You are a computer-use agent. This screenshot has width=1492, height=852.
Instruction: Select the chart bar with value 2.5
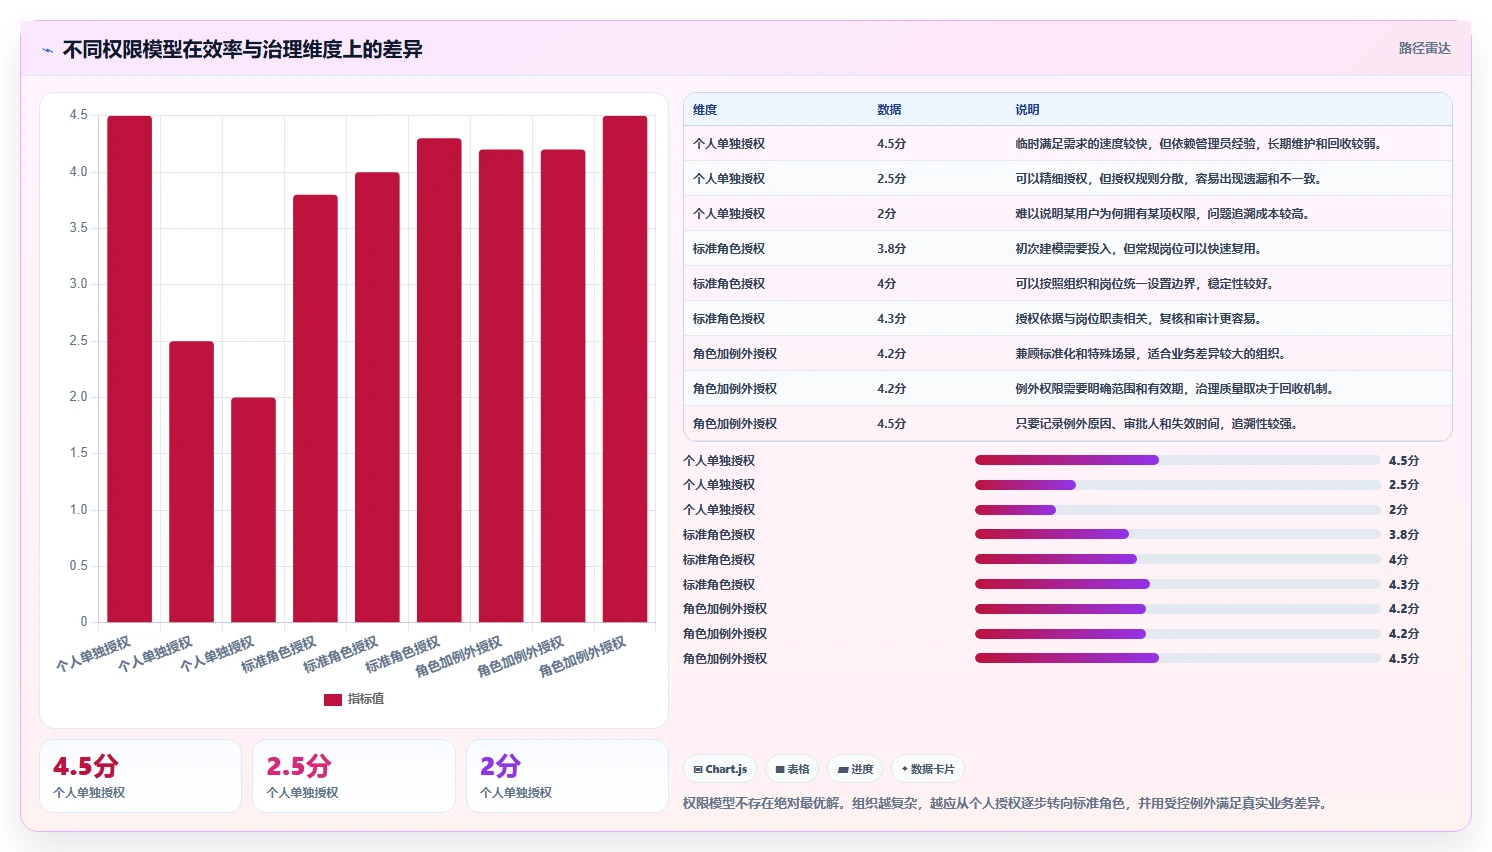coord(191,482)
